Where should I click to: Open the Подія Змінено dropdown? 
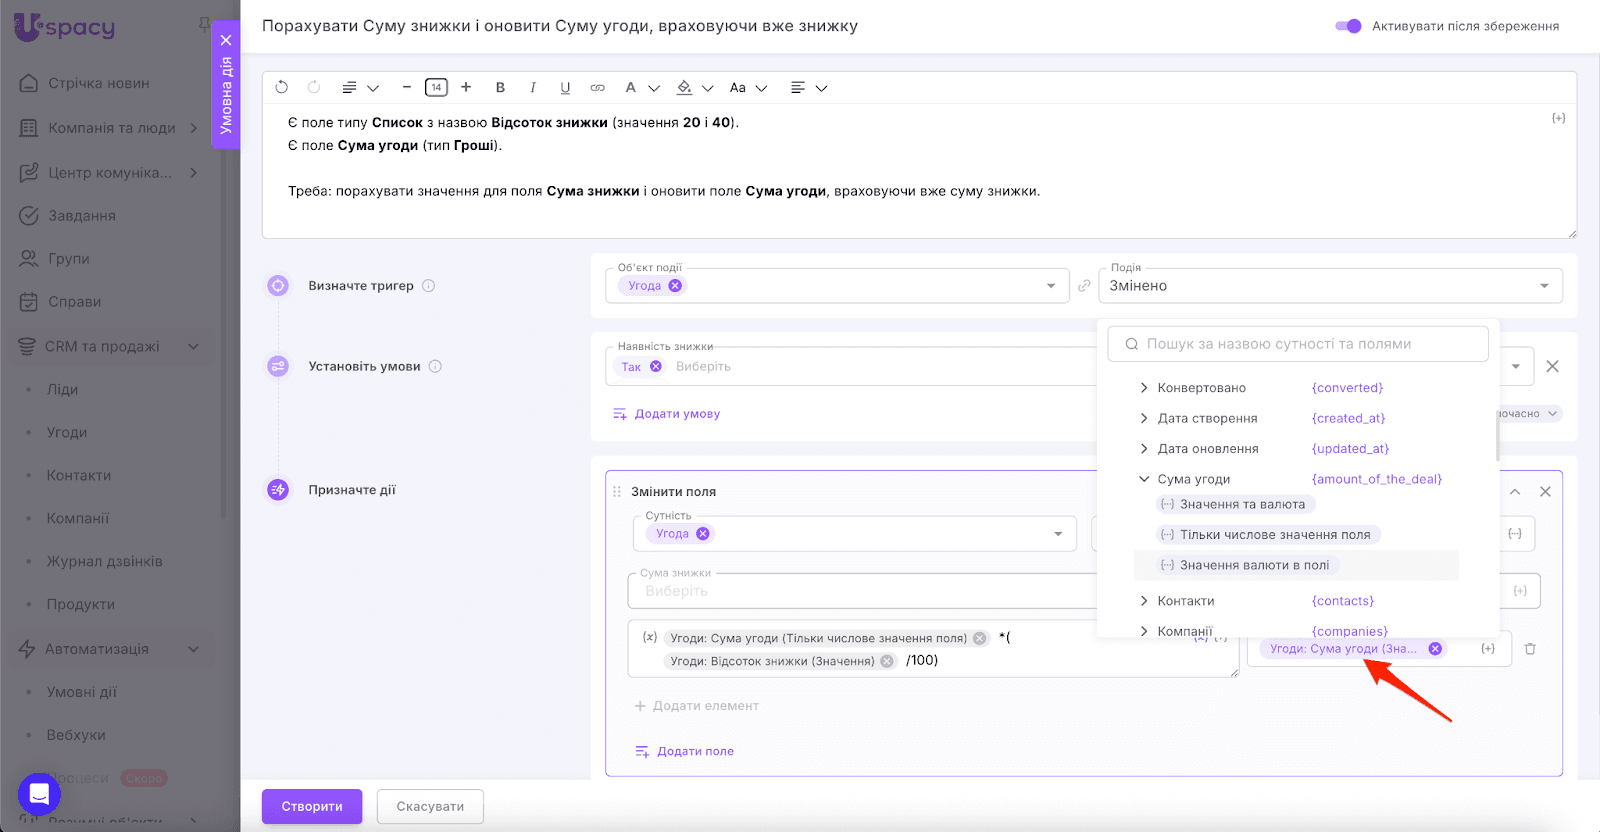1330,286
